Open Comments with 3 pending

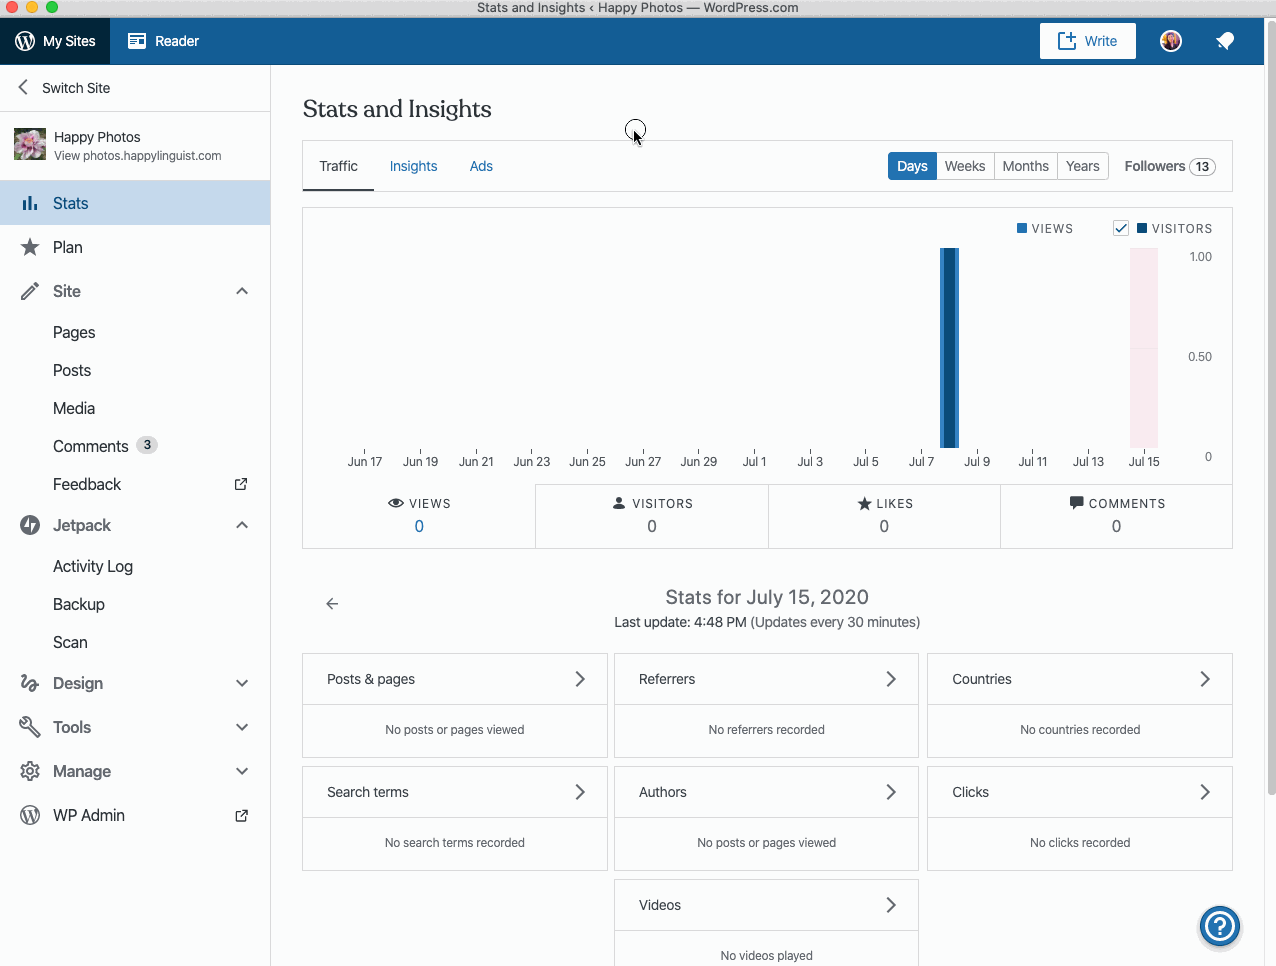[x=105, y=446]
